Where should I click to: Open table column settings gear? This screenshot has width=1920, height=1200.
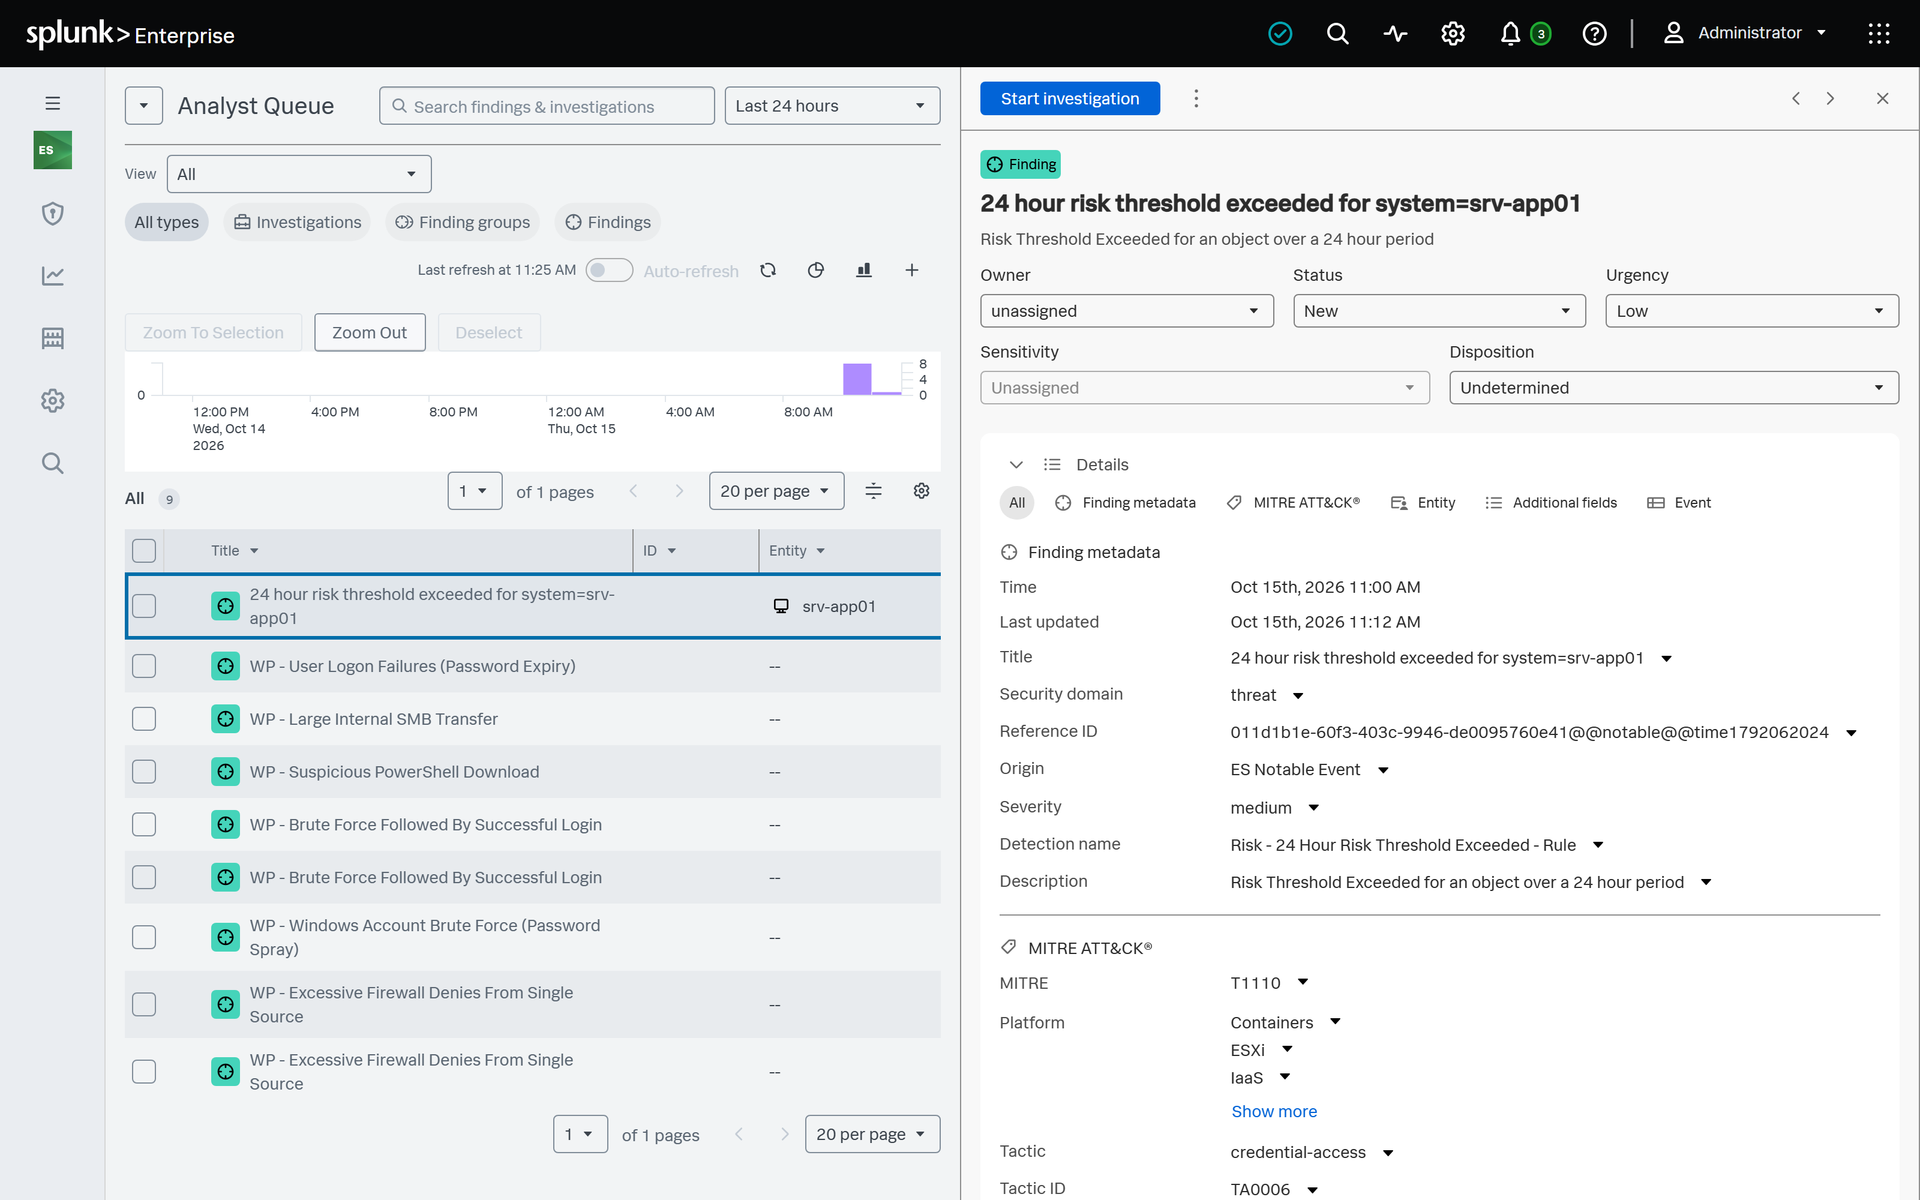coord(922,491)
